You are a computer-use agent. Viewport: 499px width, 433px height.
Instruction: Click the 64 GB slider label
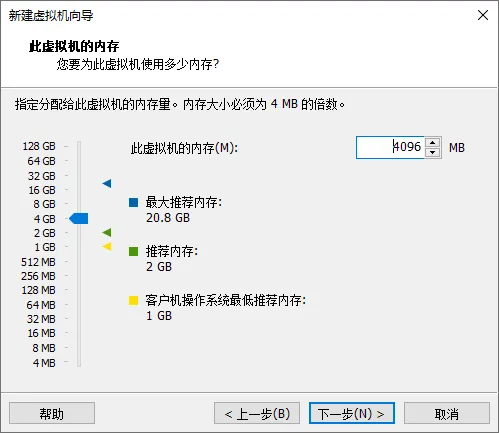[42, 161]
